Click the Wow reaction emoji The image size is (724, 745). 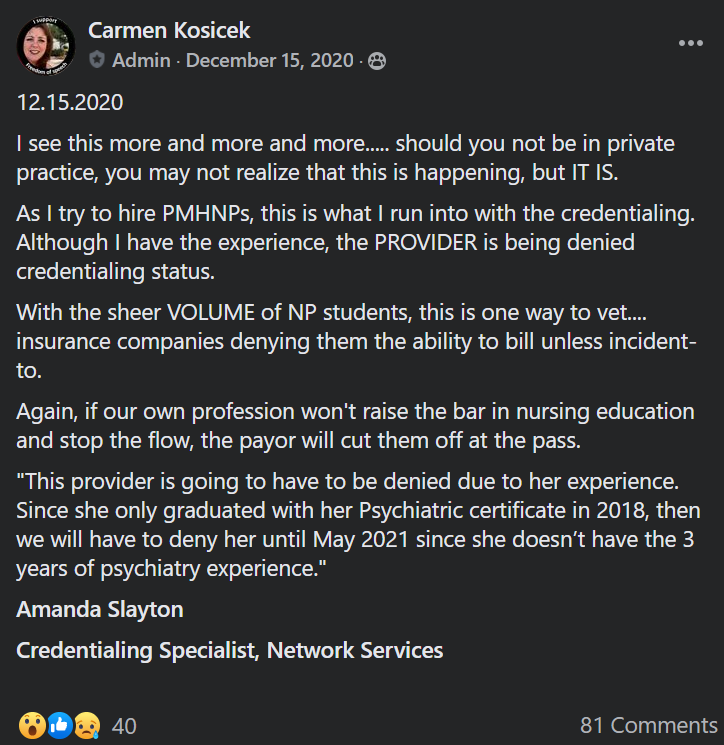(32, 726)
